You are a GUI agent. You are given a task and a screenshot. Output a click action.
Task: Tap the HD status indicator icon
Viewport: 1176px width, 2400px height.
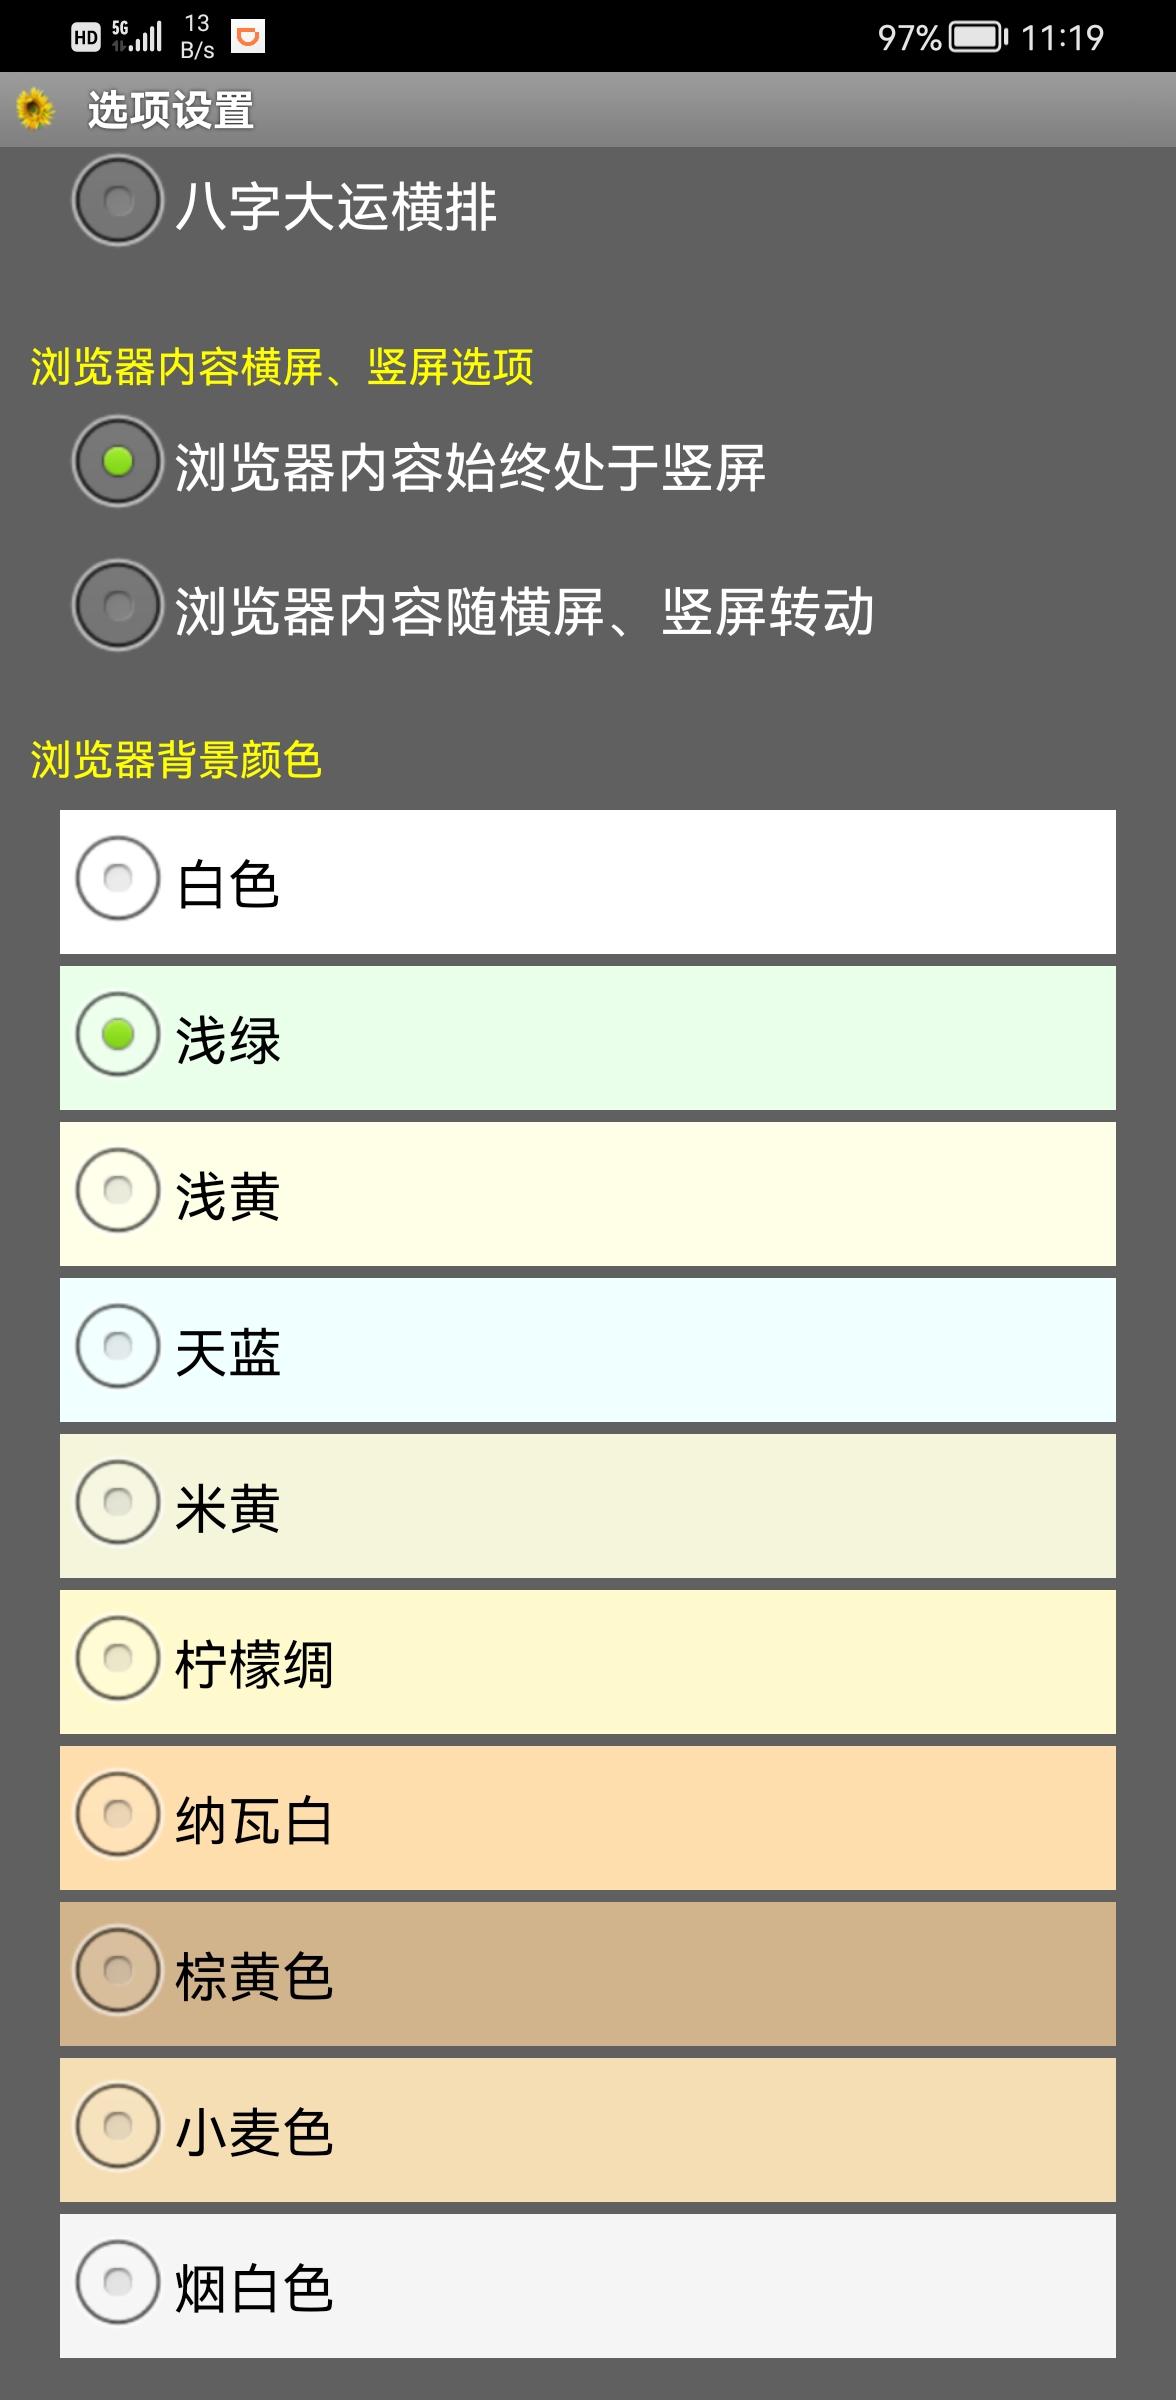pos(86,38)
